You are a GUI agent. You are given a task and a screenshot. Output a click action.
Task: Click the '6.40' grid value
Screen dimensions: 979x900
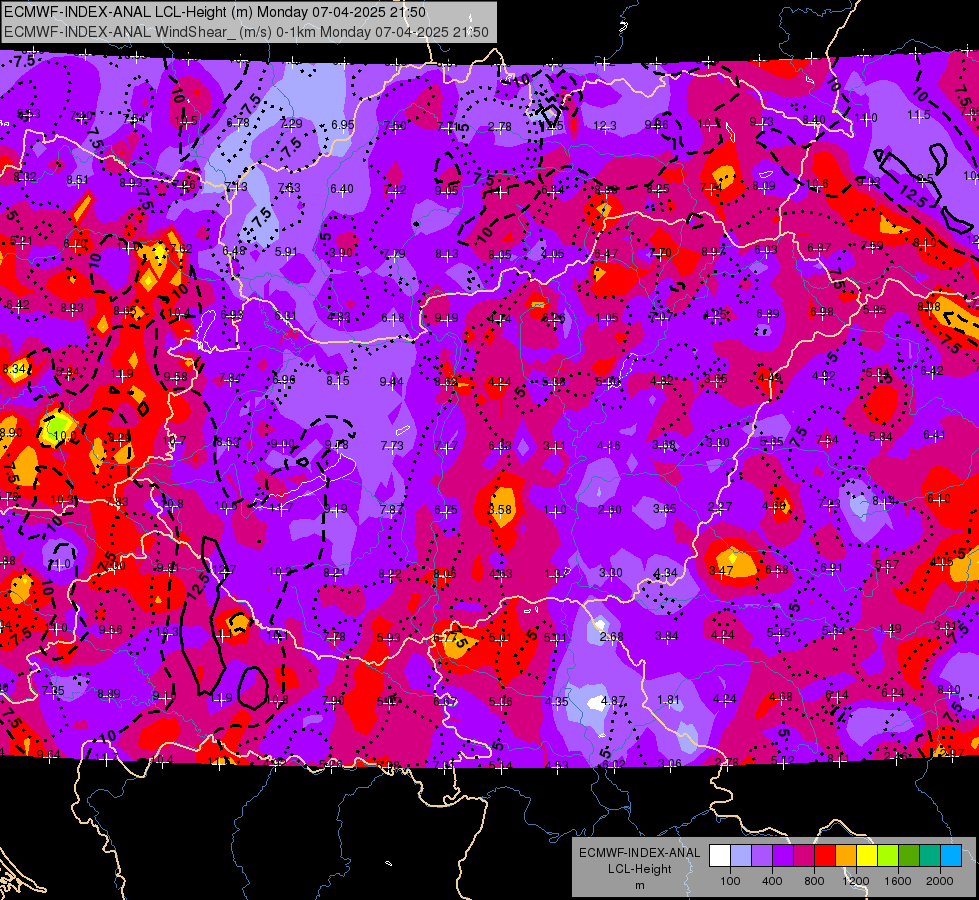pos(342,189)
